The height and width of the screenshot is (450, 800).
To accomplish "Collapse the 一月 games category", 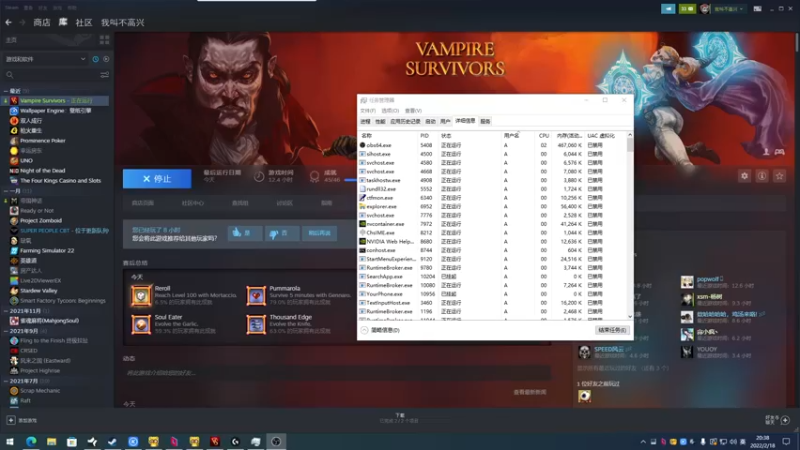I will pos(6,191).
